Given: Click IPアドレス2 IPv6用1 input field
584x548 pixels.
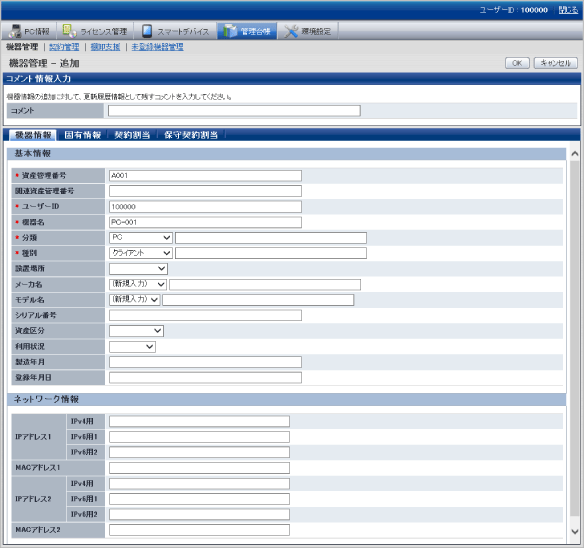Looking at the screenshot, I should click(x=199, y=499).
